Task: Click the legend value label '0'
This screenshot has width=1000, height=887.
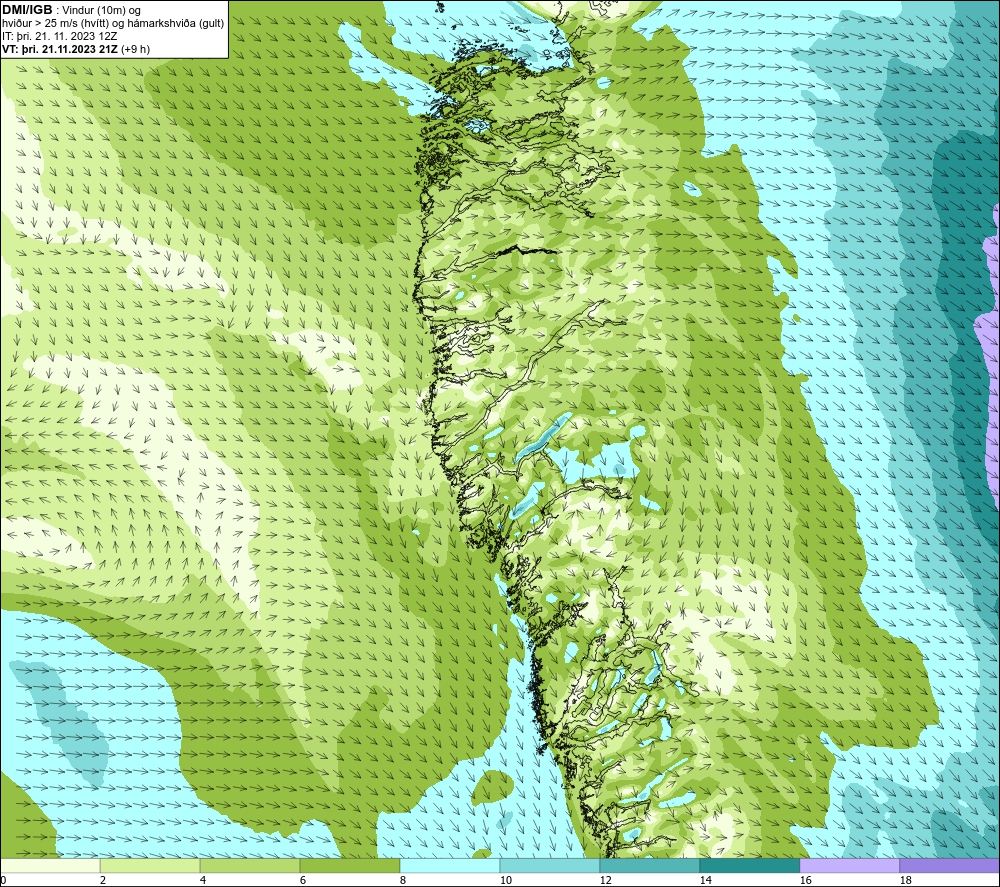Action: click(x=3, y=881)
